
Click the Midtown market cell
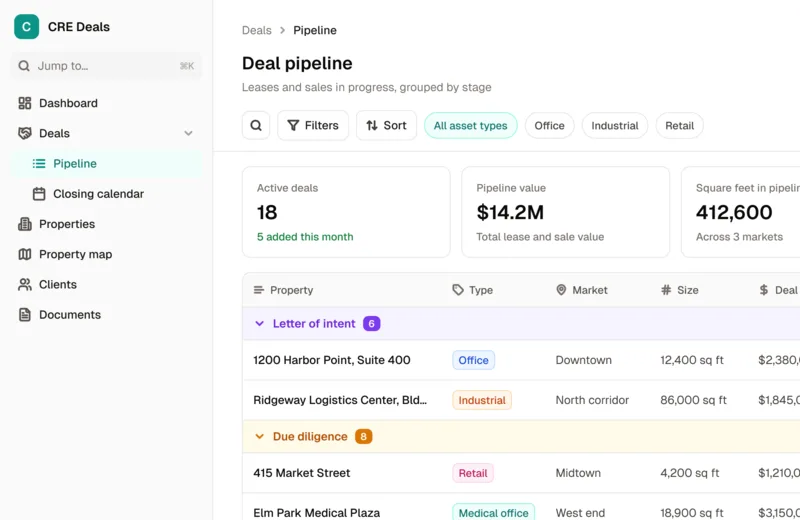(x=578, y=473)
